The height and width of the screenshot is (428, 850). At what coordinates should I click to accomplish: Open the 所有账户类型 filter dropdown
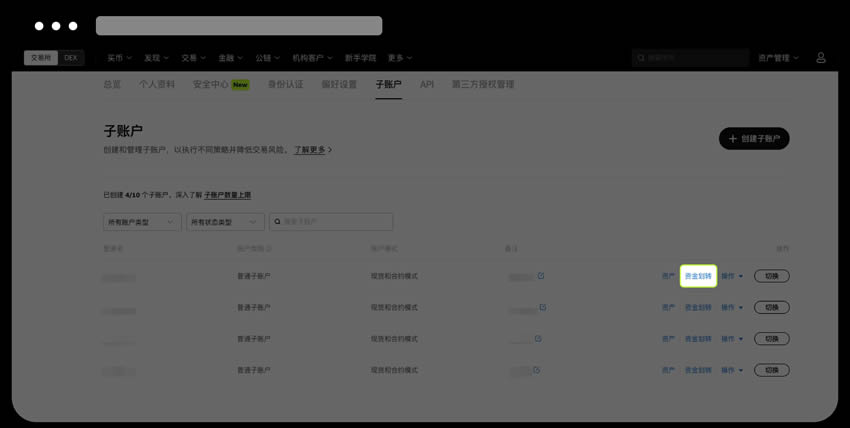pyautogui.click(x=142, y=222)
